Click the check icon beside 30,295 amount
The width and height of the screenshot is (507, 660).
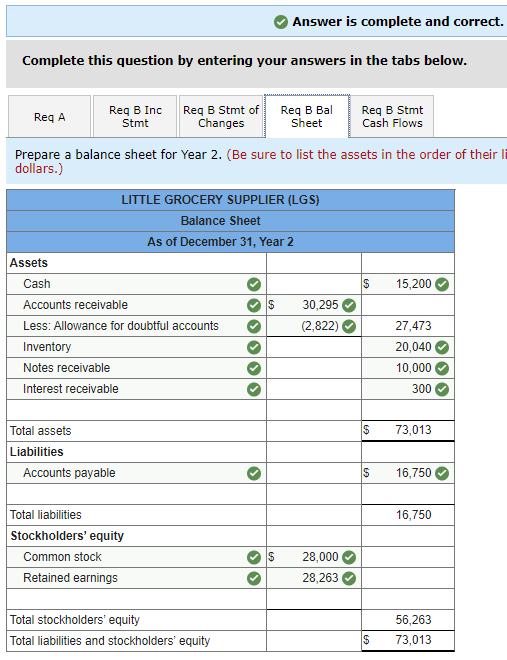(x=349, y=305)
